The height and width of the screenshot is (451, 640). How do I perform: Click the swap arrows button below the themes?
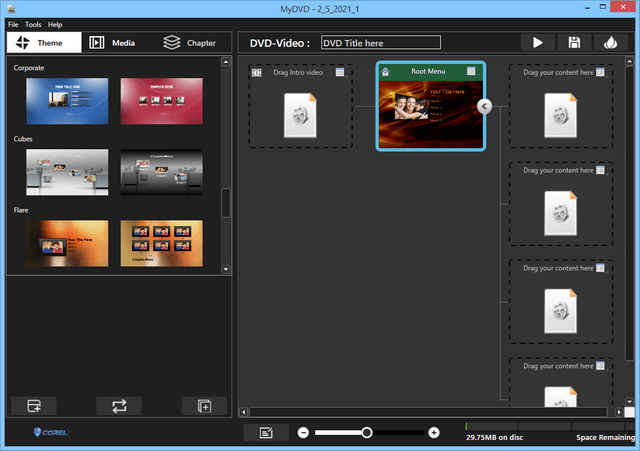point(119,405)
